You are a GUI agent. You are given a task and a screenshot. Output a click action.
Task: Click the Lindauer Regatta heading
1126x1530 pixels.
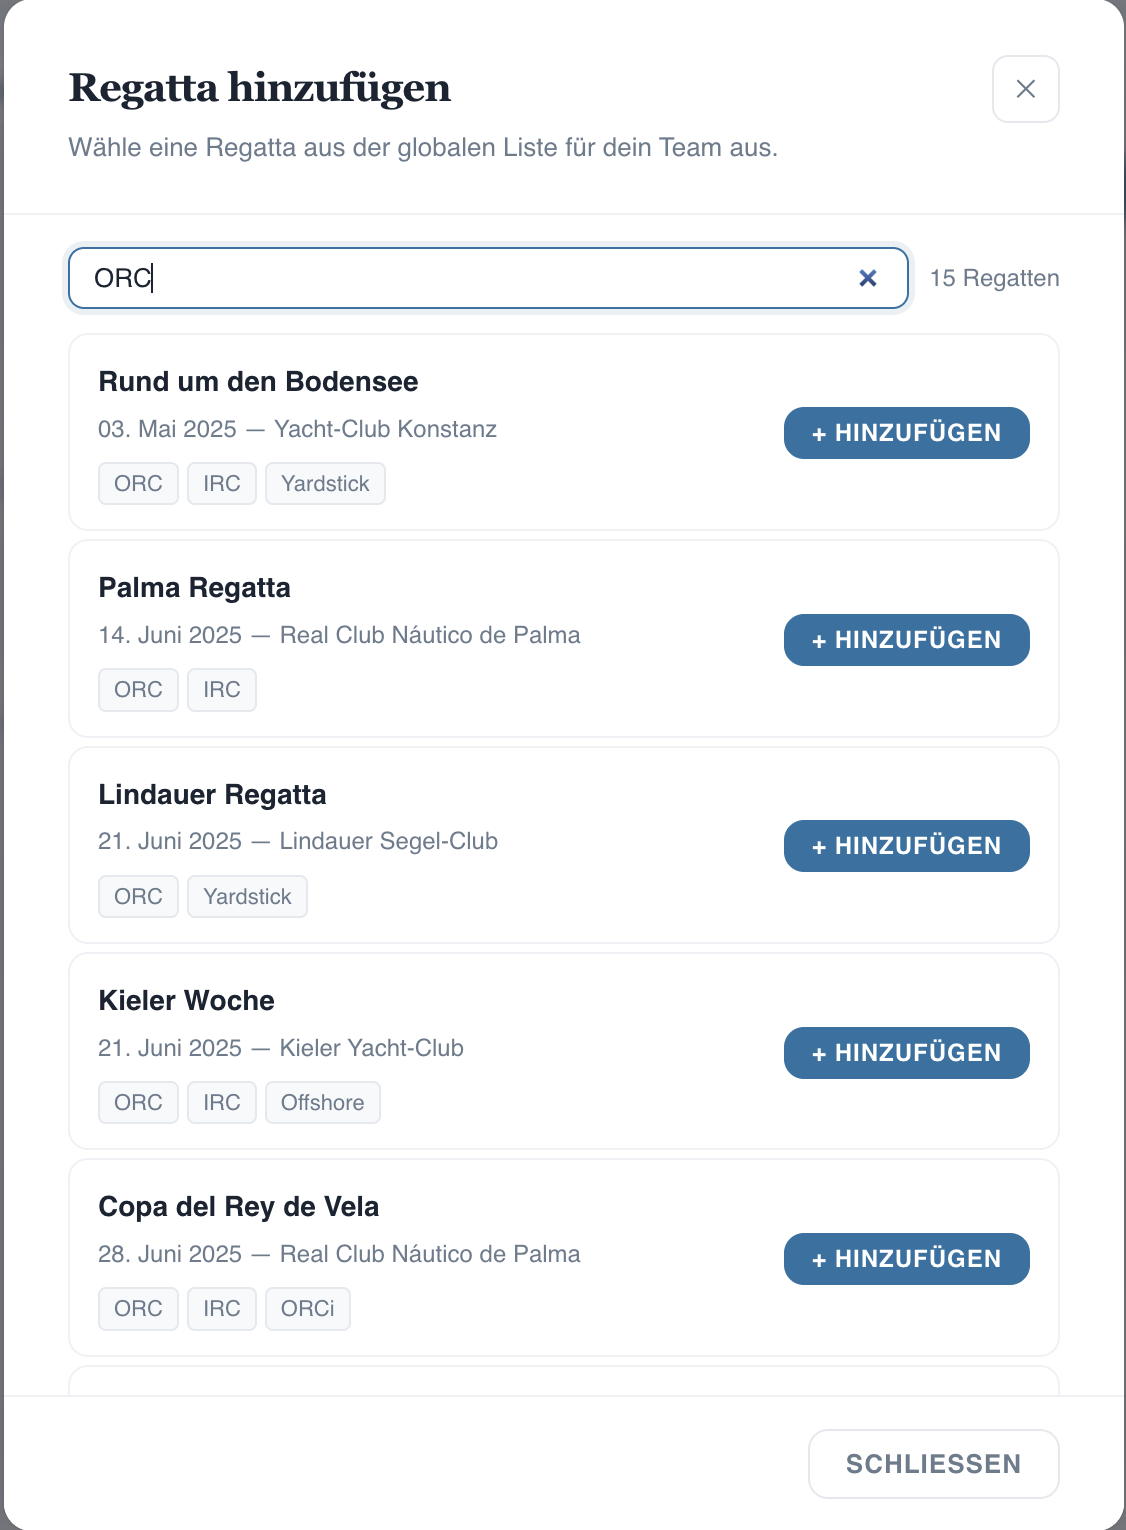point(212,795)
